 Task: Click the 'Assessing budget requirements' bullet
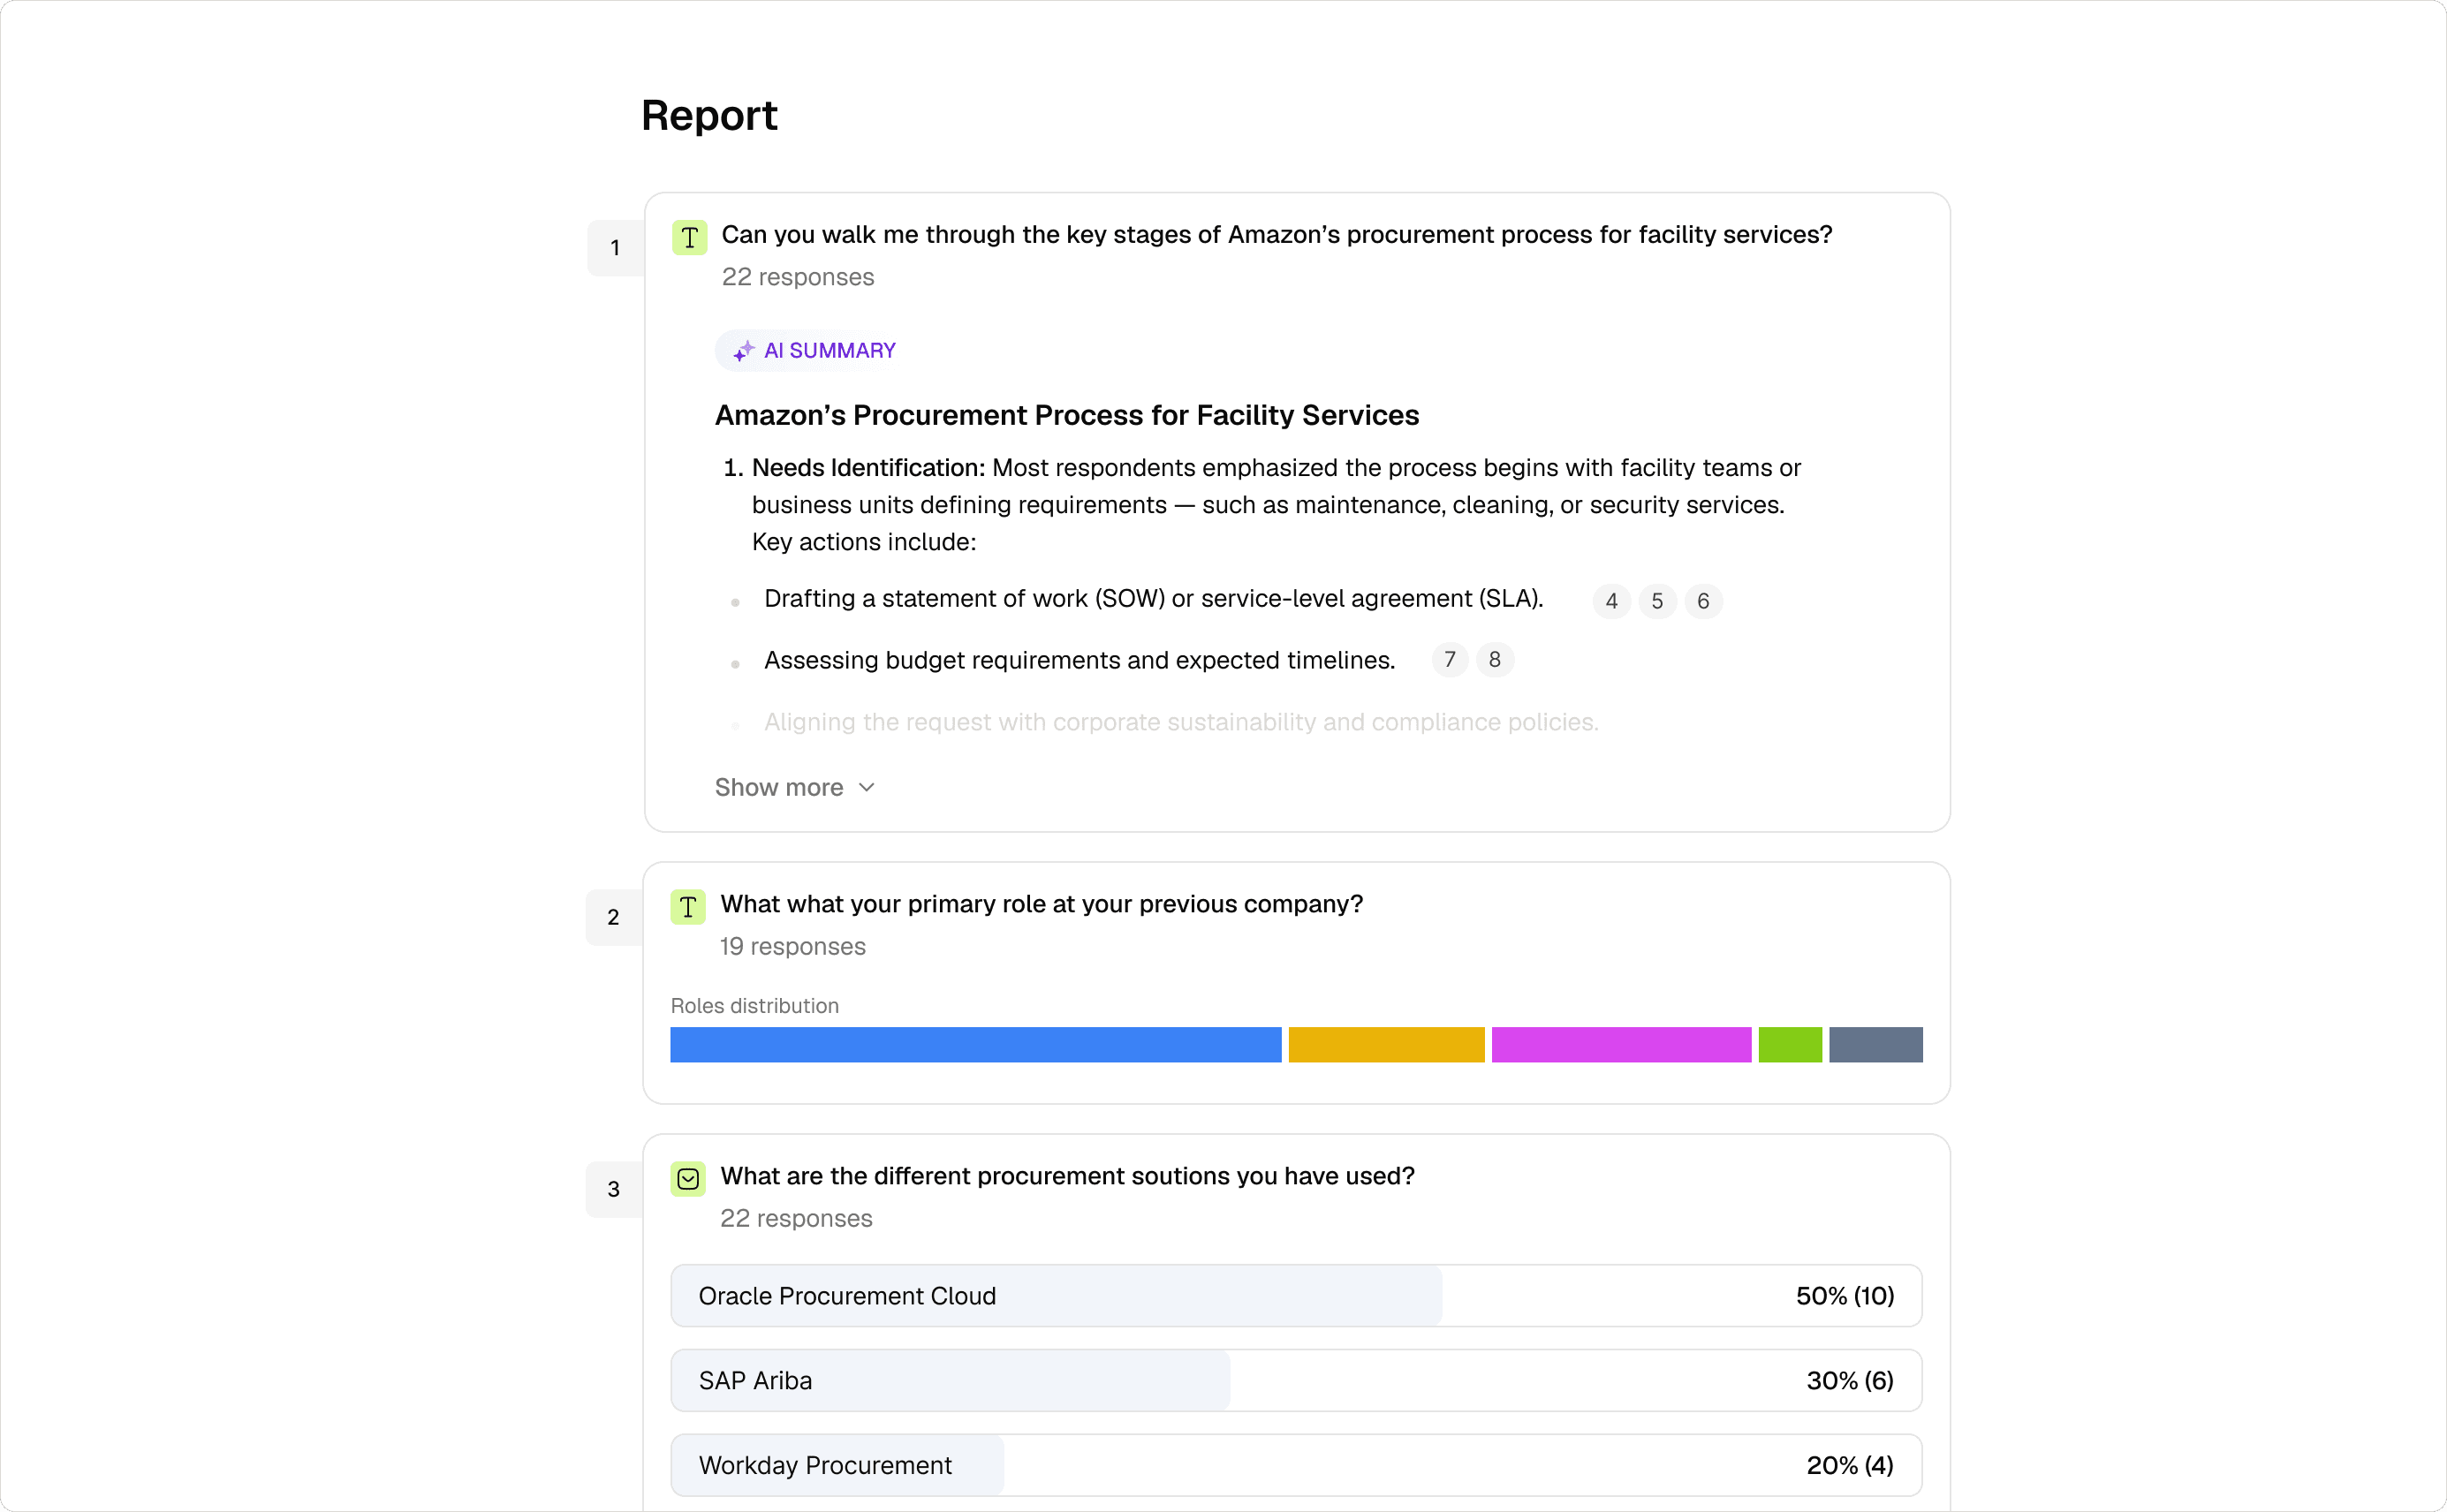(x=1079, y=661)
